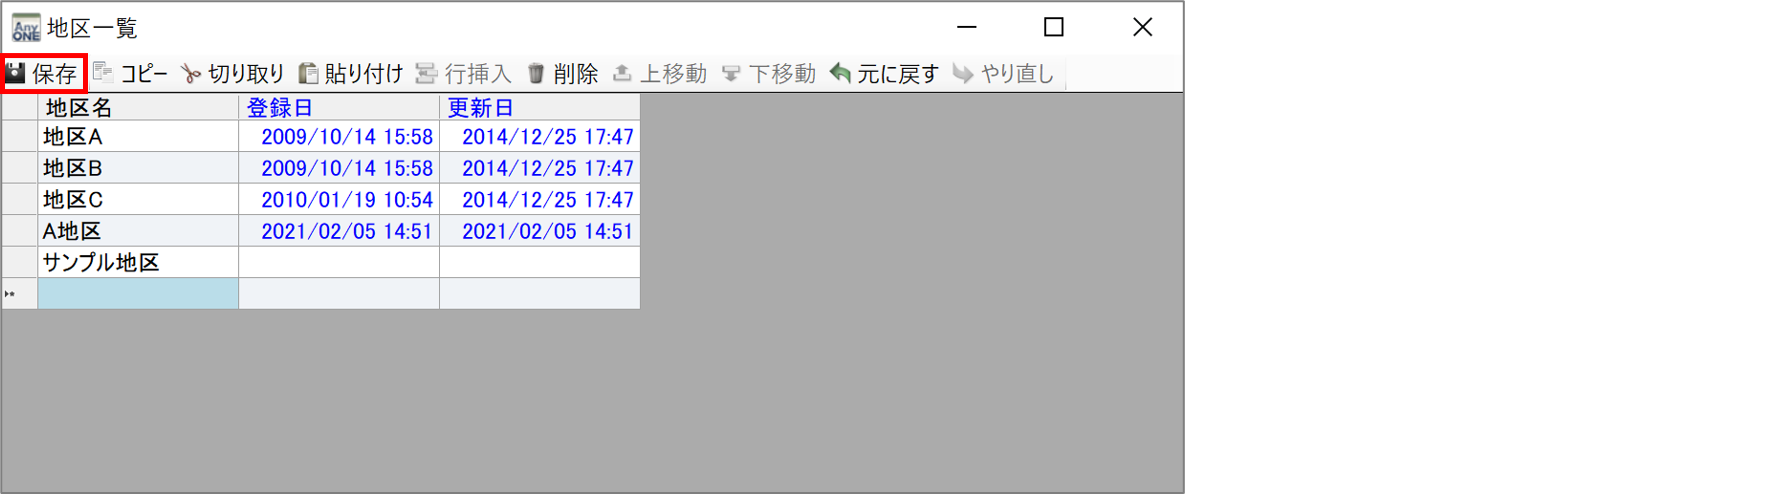The width and height of the screenshot is (1775, 494).
Task: Click the 貼り付け clipboard icon
Action: click(309, 73)
